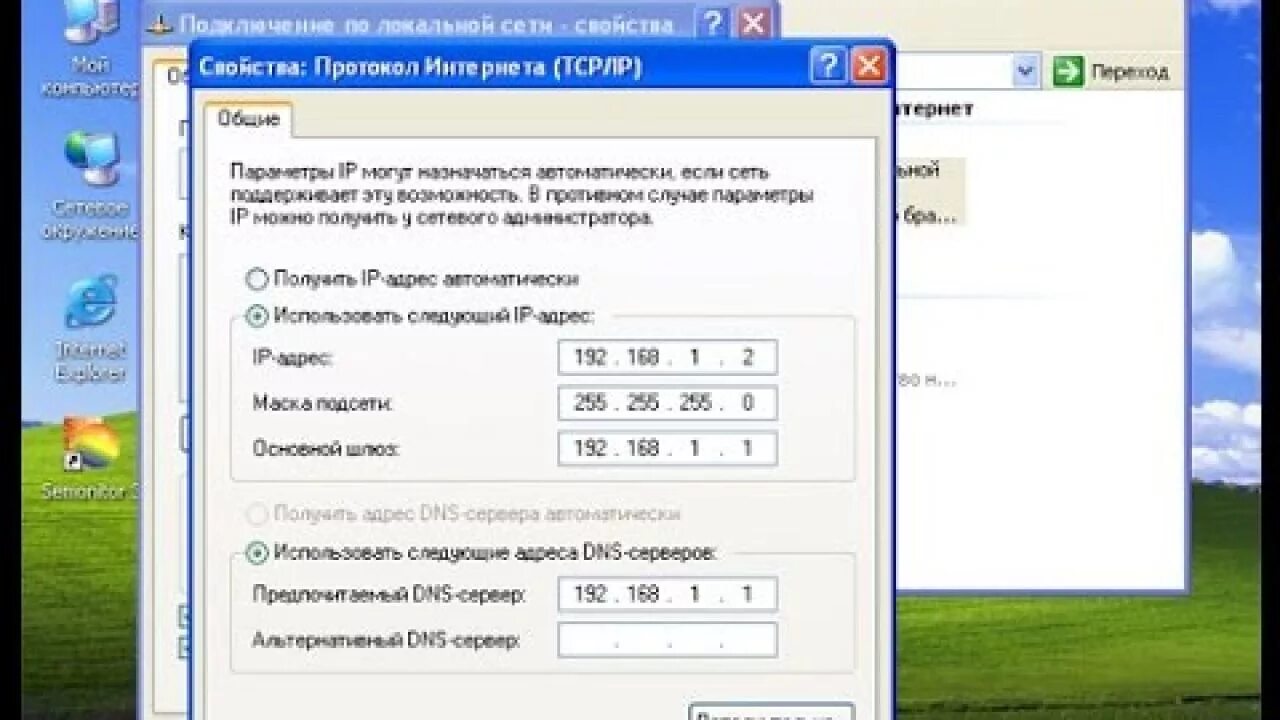Click the paragraph starting 'Параметры IP могут назначаться'
The height and width of the screenshot is (720, 1280).
[522, 194]
